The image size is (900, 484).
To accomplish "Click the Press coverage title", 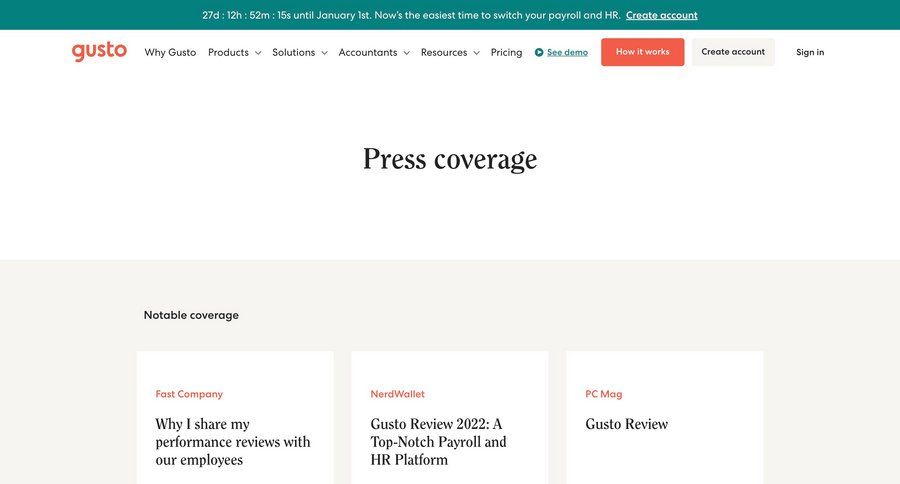I will pos(450,159).
